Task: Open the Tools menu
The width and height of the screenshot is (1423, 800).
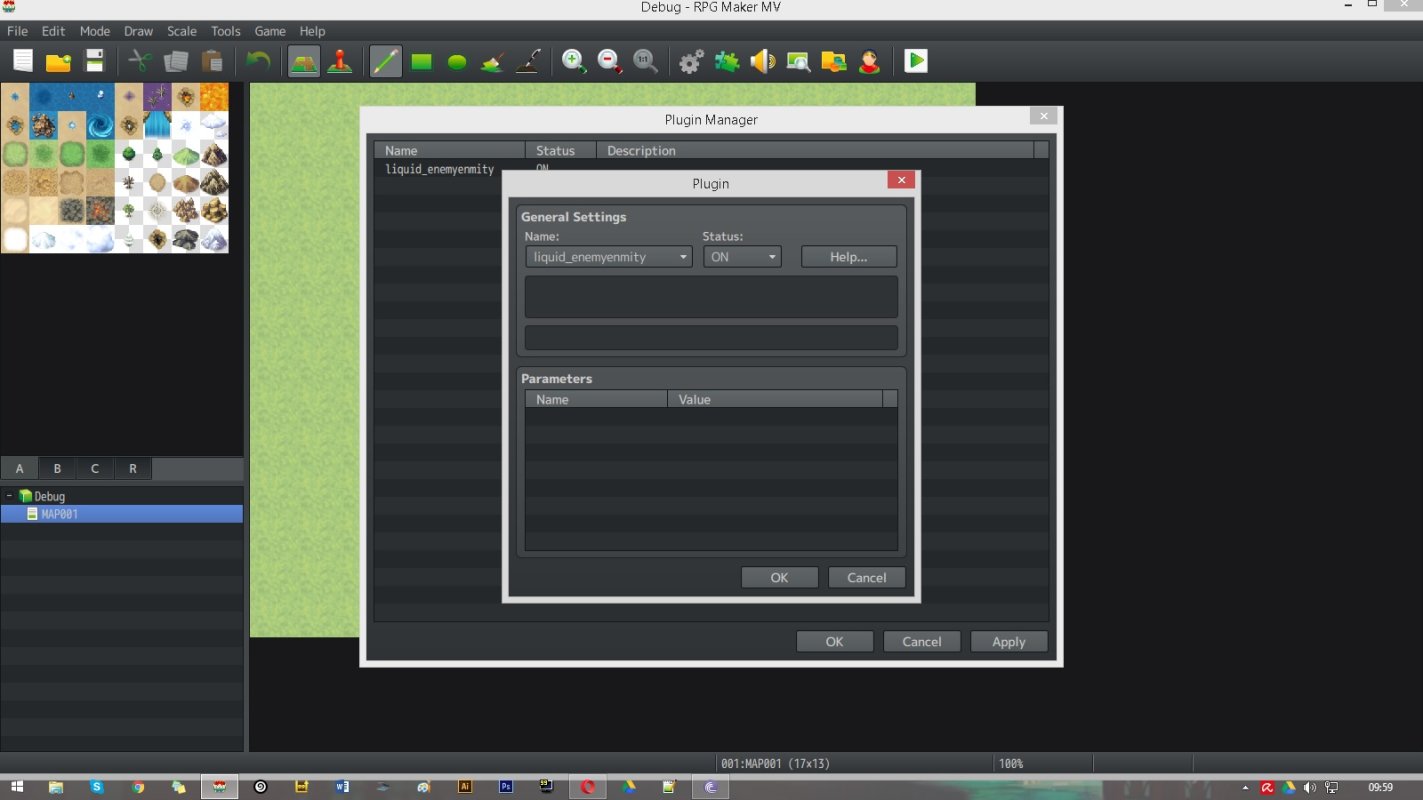Action: tap(226, 31)
